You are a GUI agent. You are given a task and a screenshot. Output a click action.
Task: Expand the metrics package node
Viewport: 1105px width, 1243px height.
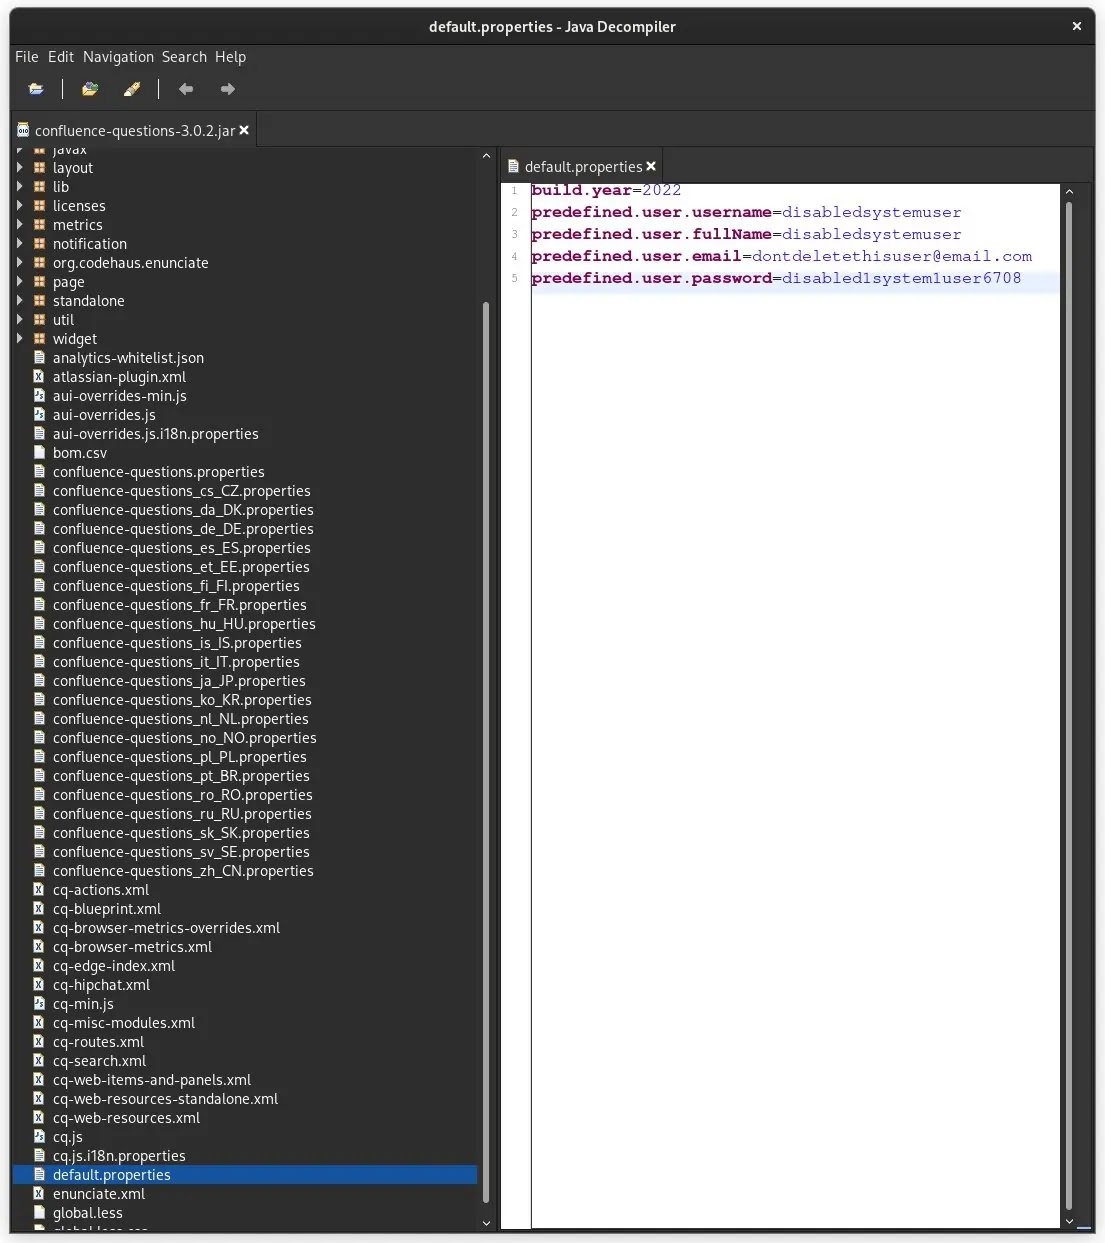(x=20, y=225)
